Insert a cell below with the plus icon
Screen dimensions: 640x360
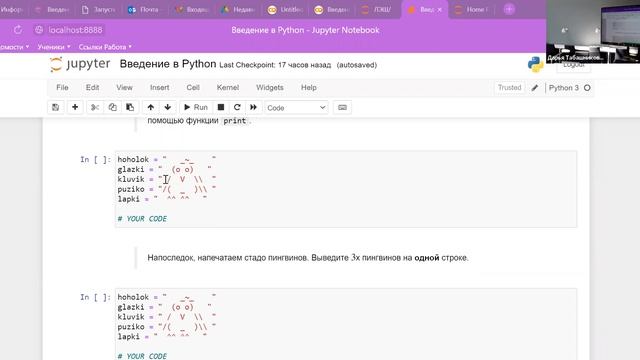(75, 107)
